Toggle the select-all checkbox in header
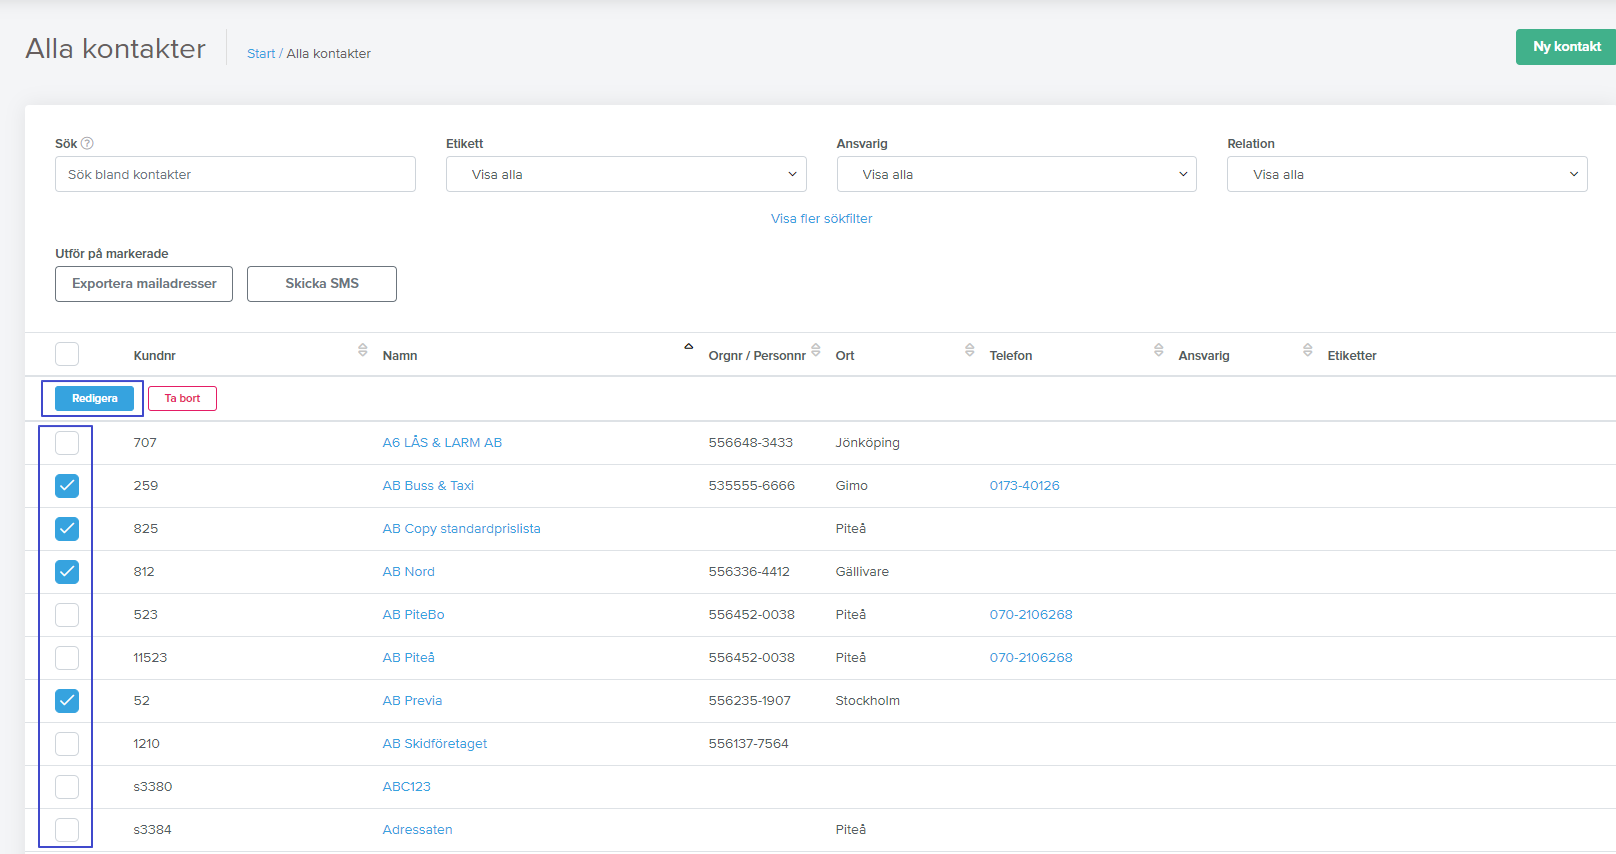The image size is (1616, 854). pyautogui.click(x=67, y=354)
